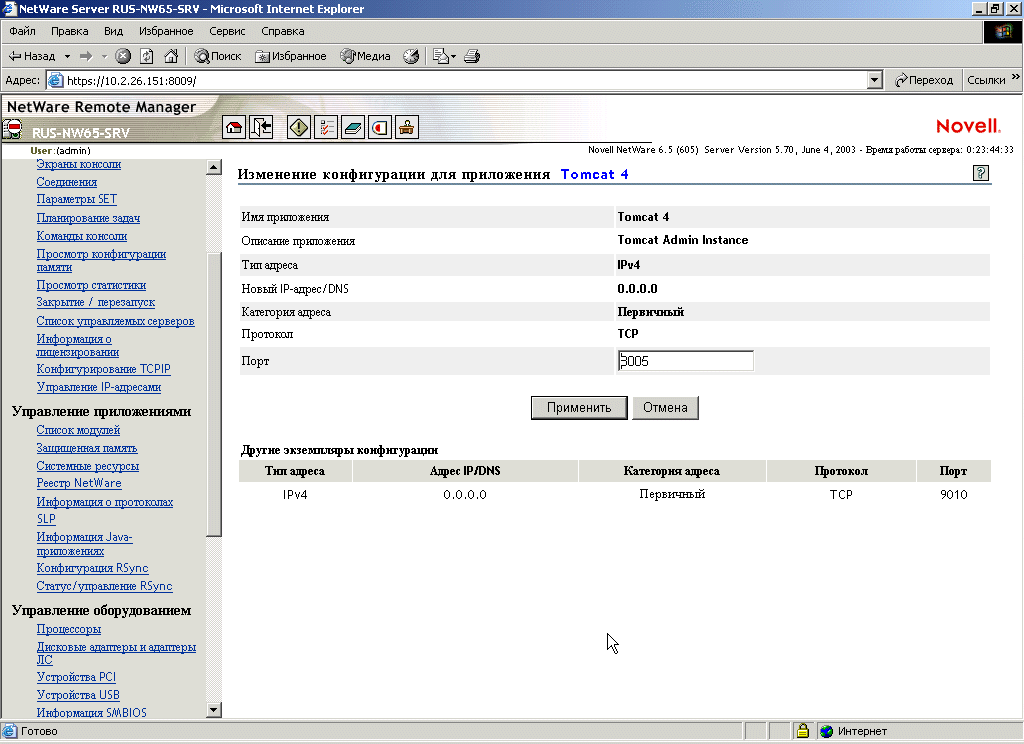
Task: Click the desk administrator icon
Action: tap(407, 127)
